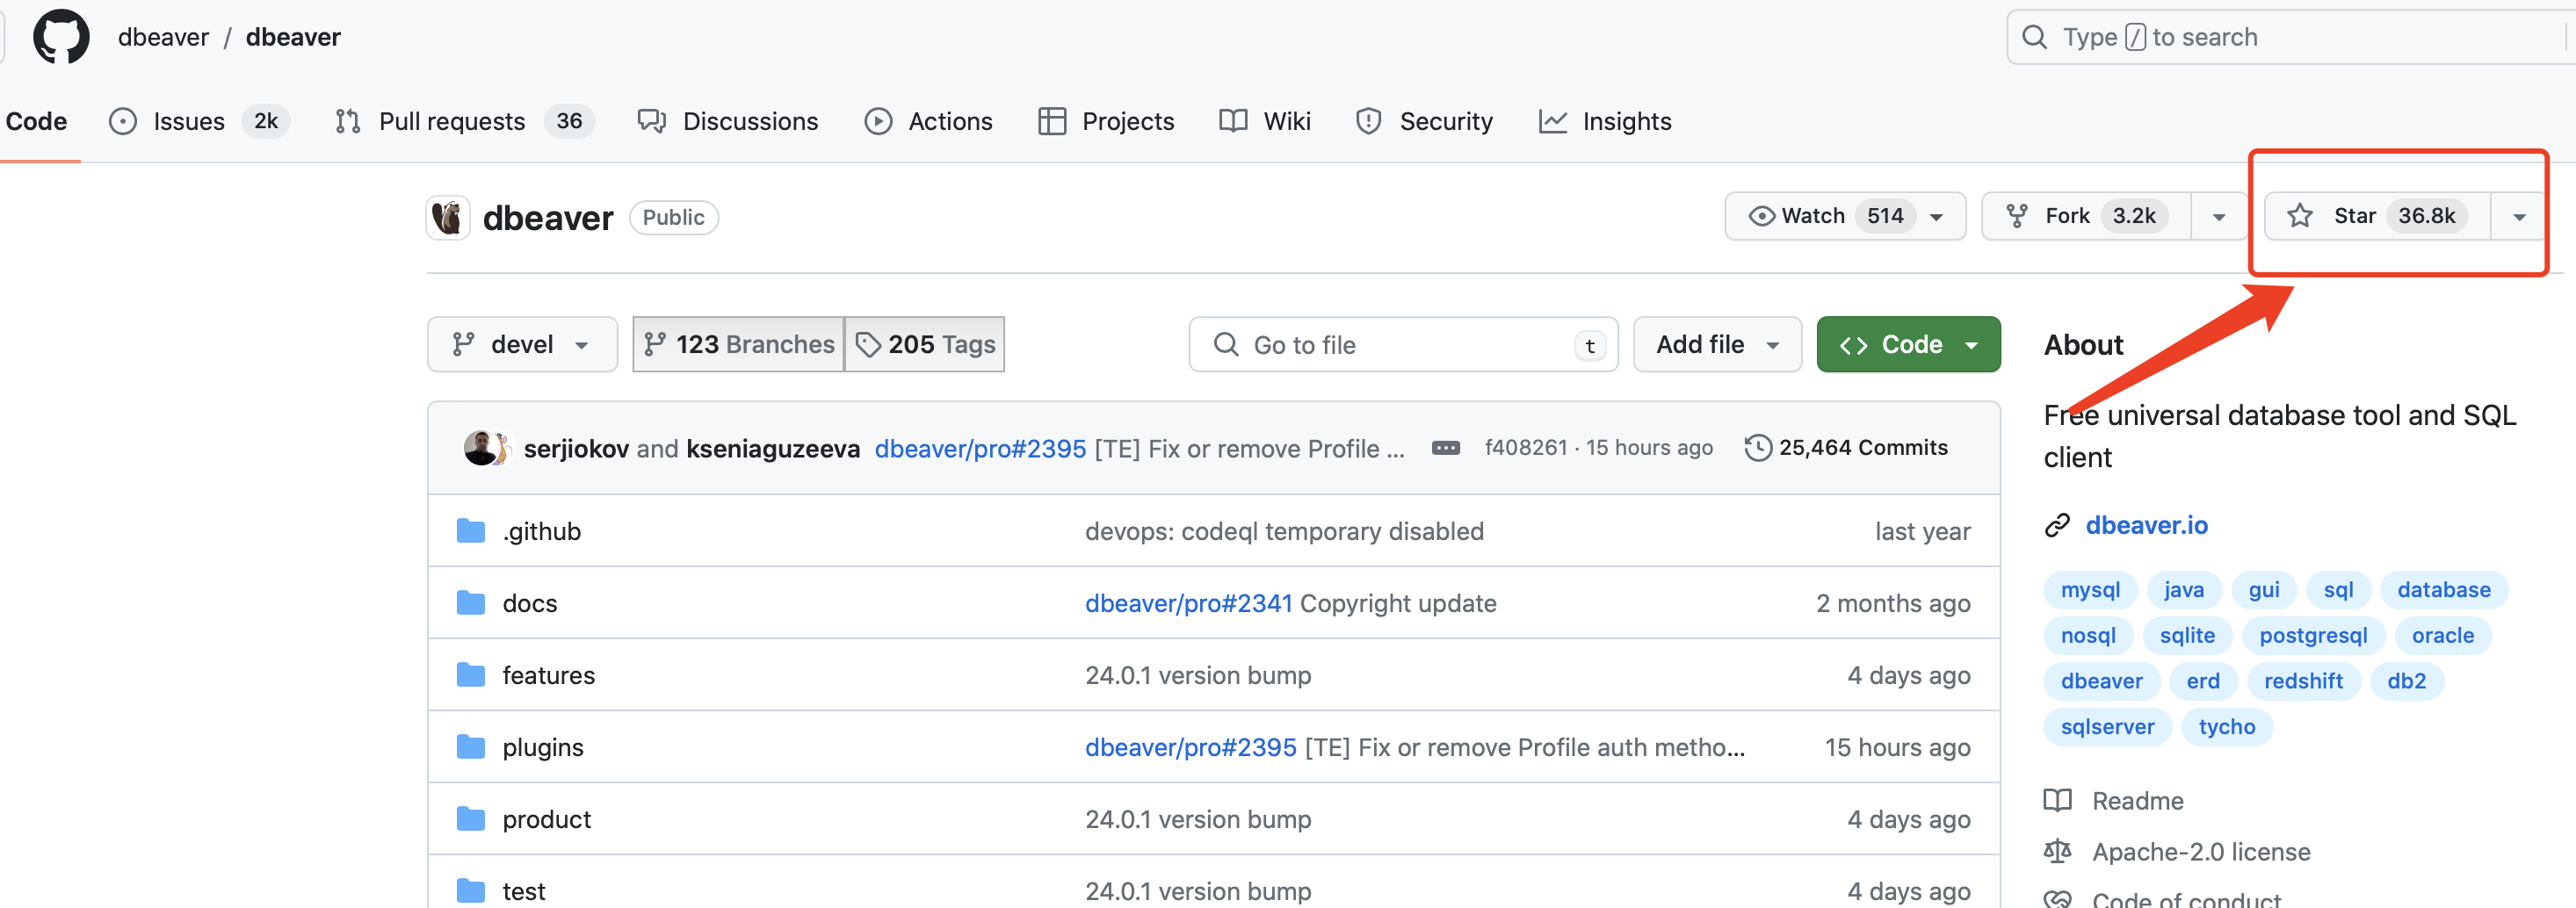Select the sql topic tag
Image resolution: width=2576 pixels, height=908 pixels.
tap(2338, 589)
